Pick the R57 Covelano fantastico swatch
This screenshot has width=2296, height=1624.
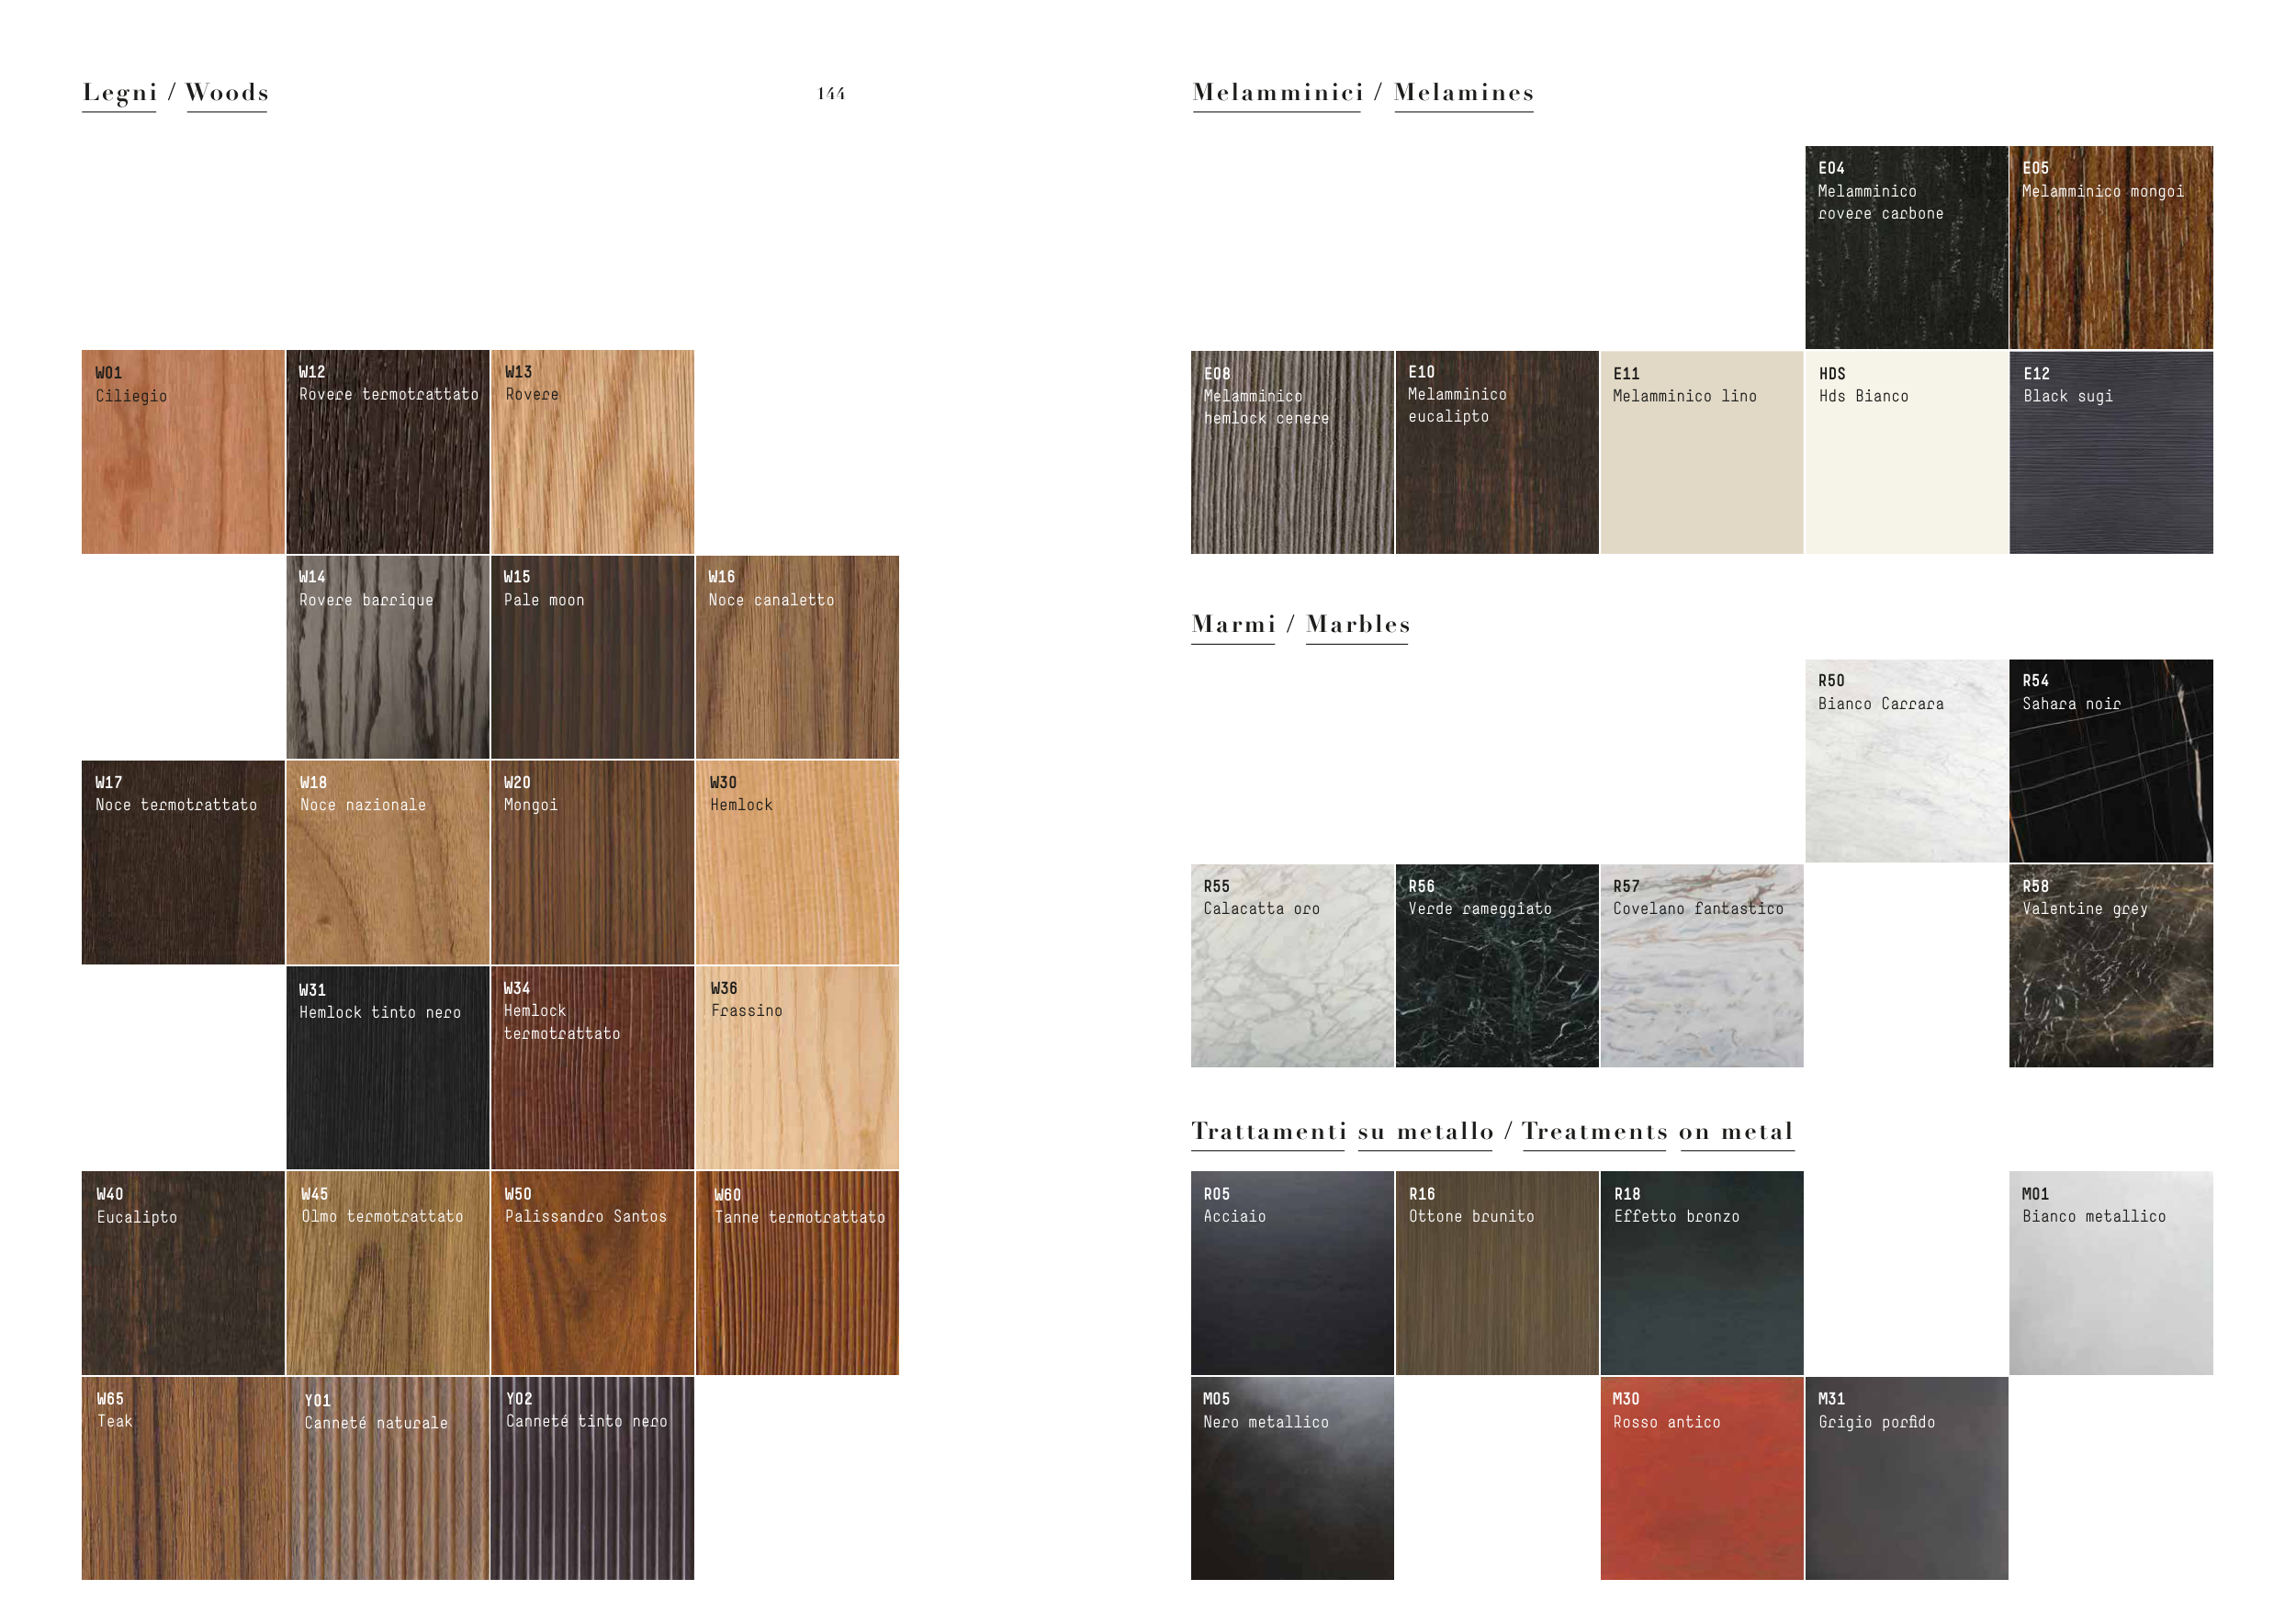tap(1701, 966)
